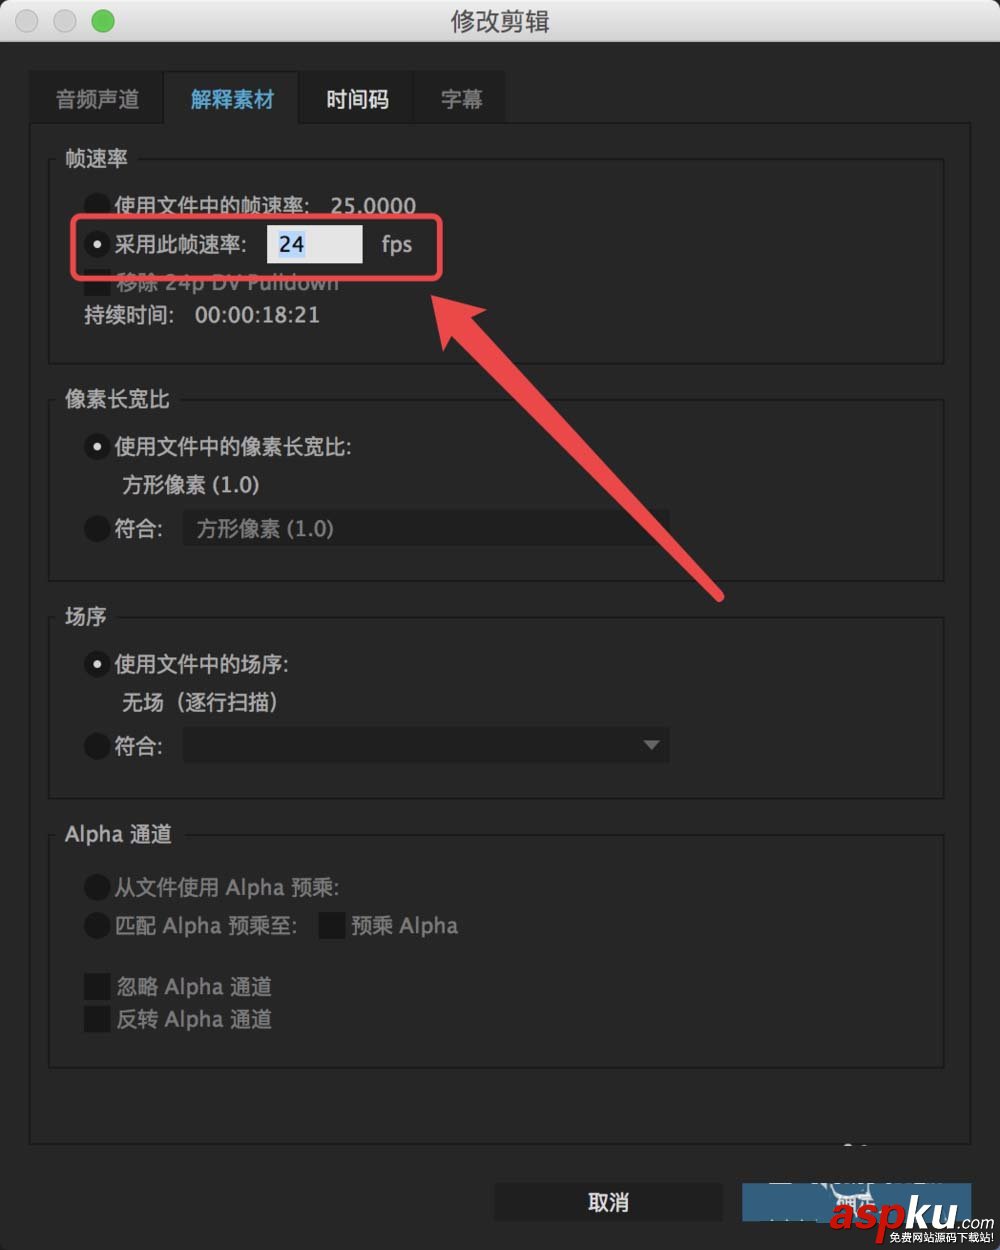The height and width of the screenshot is (1250, 1000).
Task: Expand the 场序 符合 dropdown arrow
Action: coord(651,745)
